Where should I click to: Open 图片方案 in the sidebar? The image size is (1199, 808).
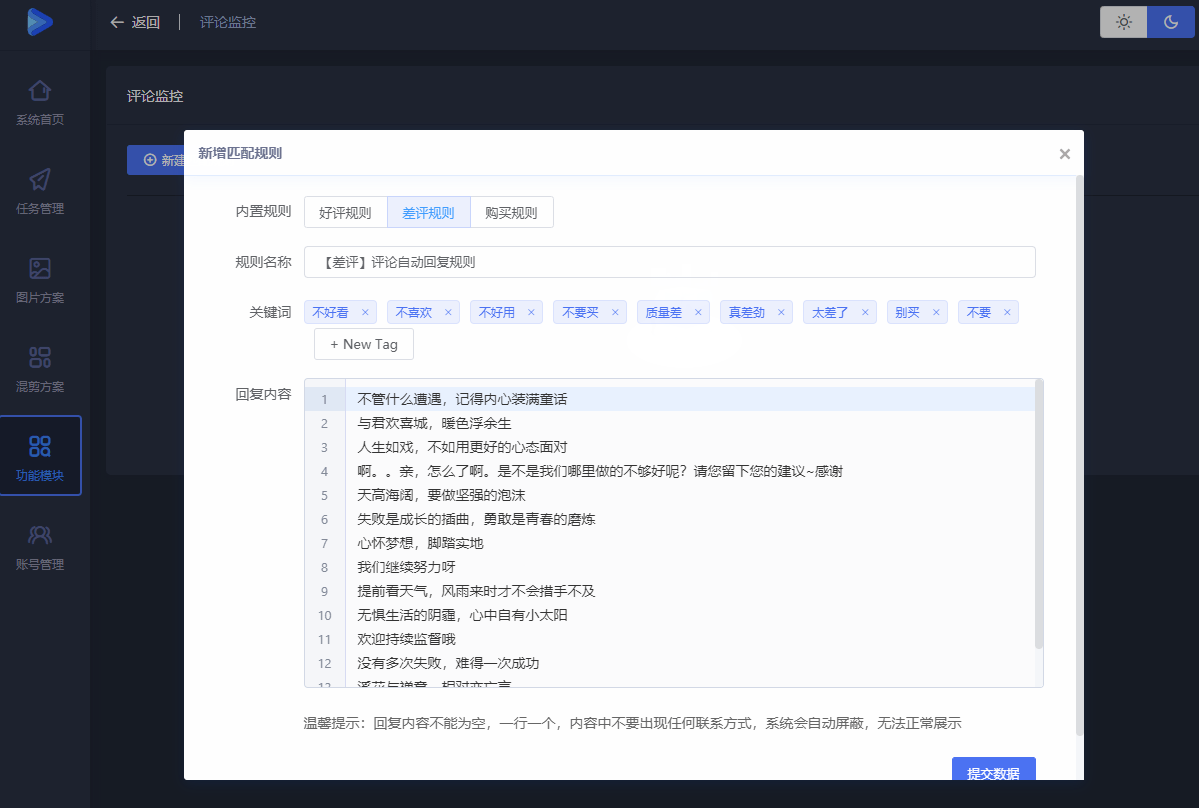(40, 281)
